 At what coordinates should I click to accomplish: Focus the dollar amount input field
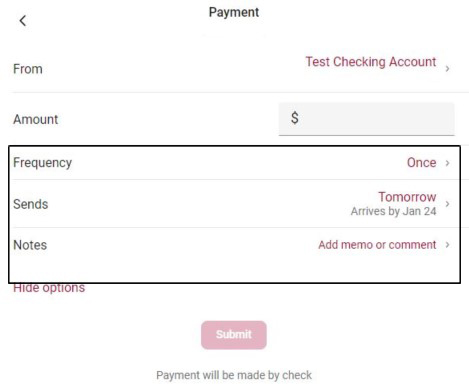[x=366, y=119]
